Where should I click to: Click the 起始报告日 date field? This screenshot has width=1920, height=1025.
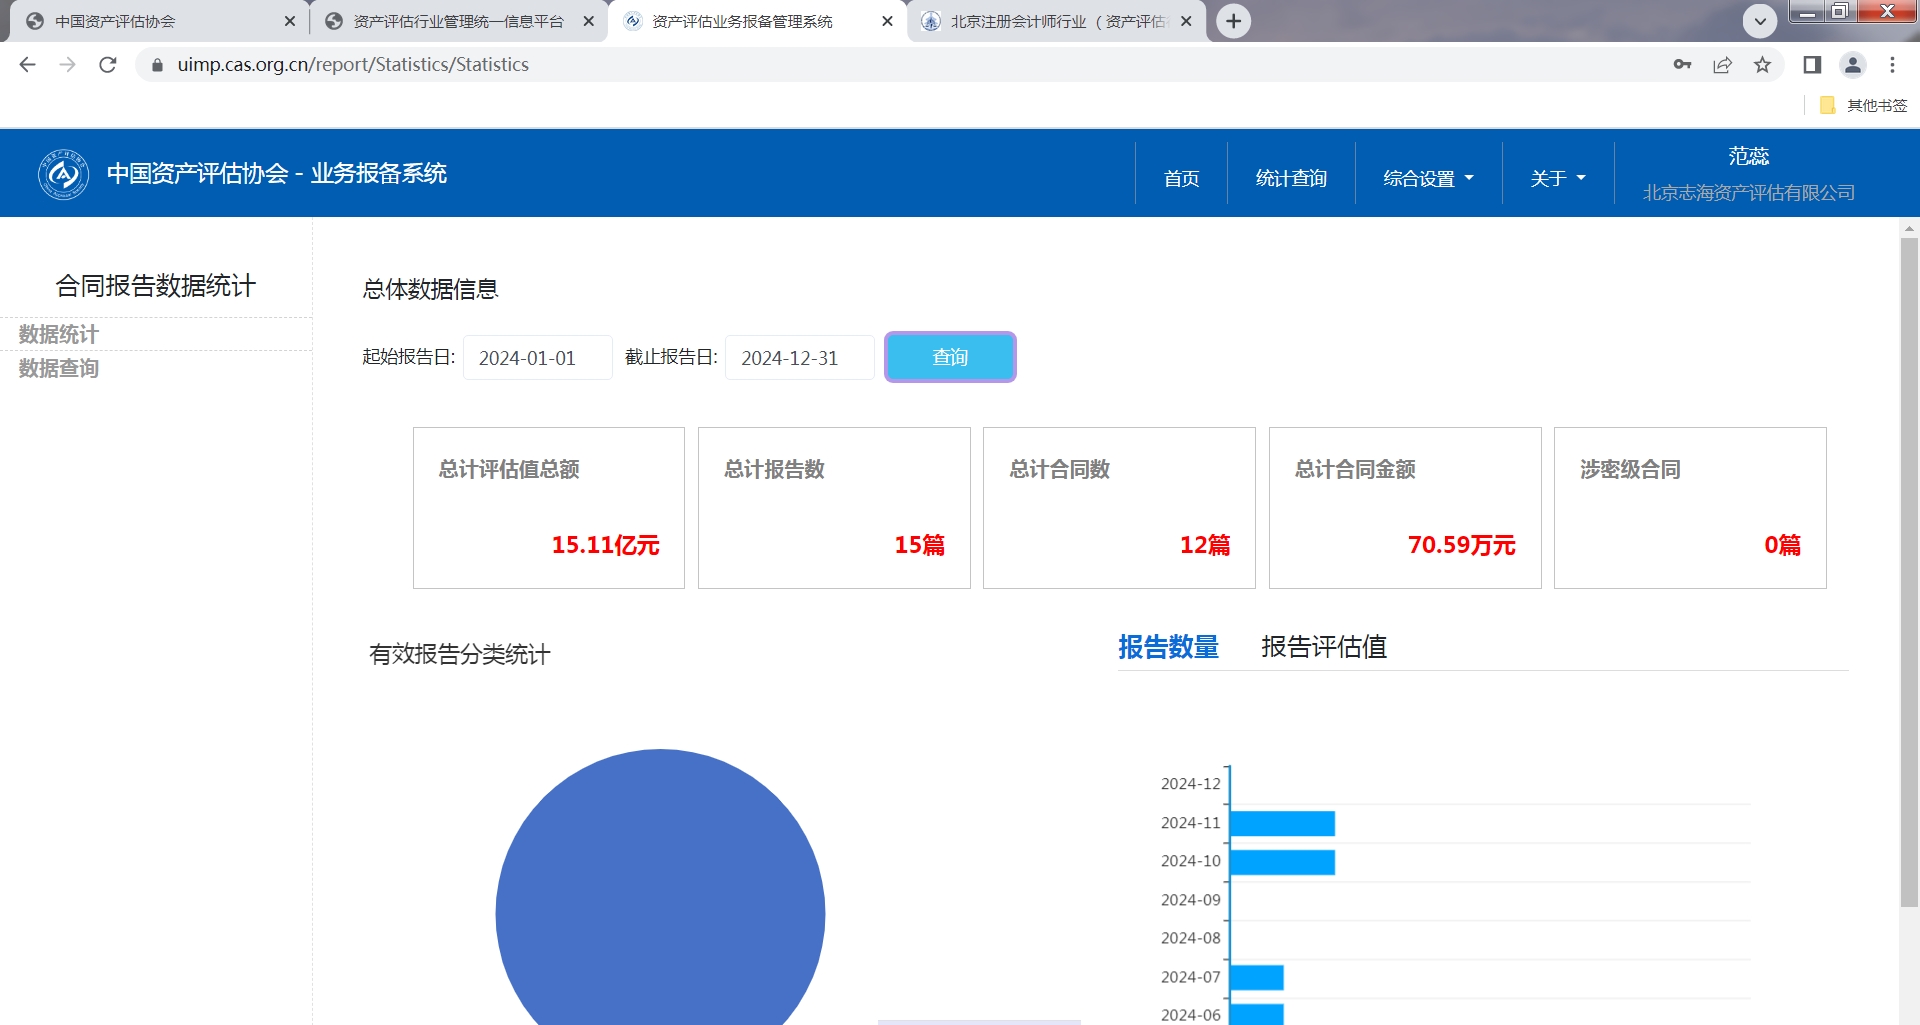tap(537, 358)
